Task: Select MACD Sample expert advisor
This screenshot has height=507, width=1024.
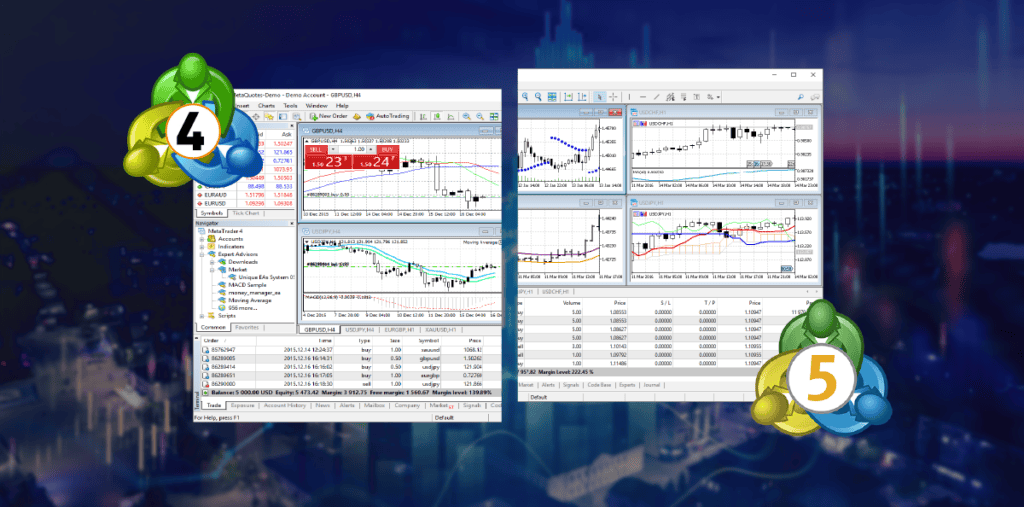Action: pos(250,284)
